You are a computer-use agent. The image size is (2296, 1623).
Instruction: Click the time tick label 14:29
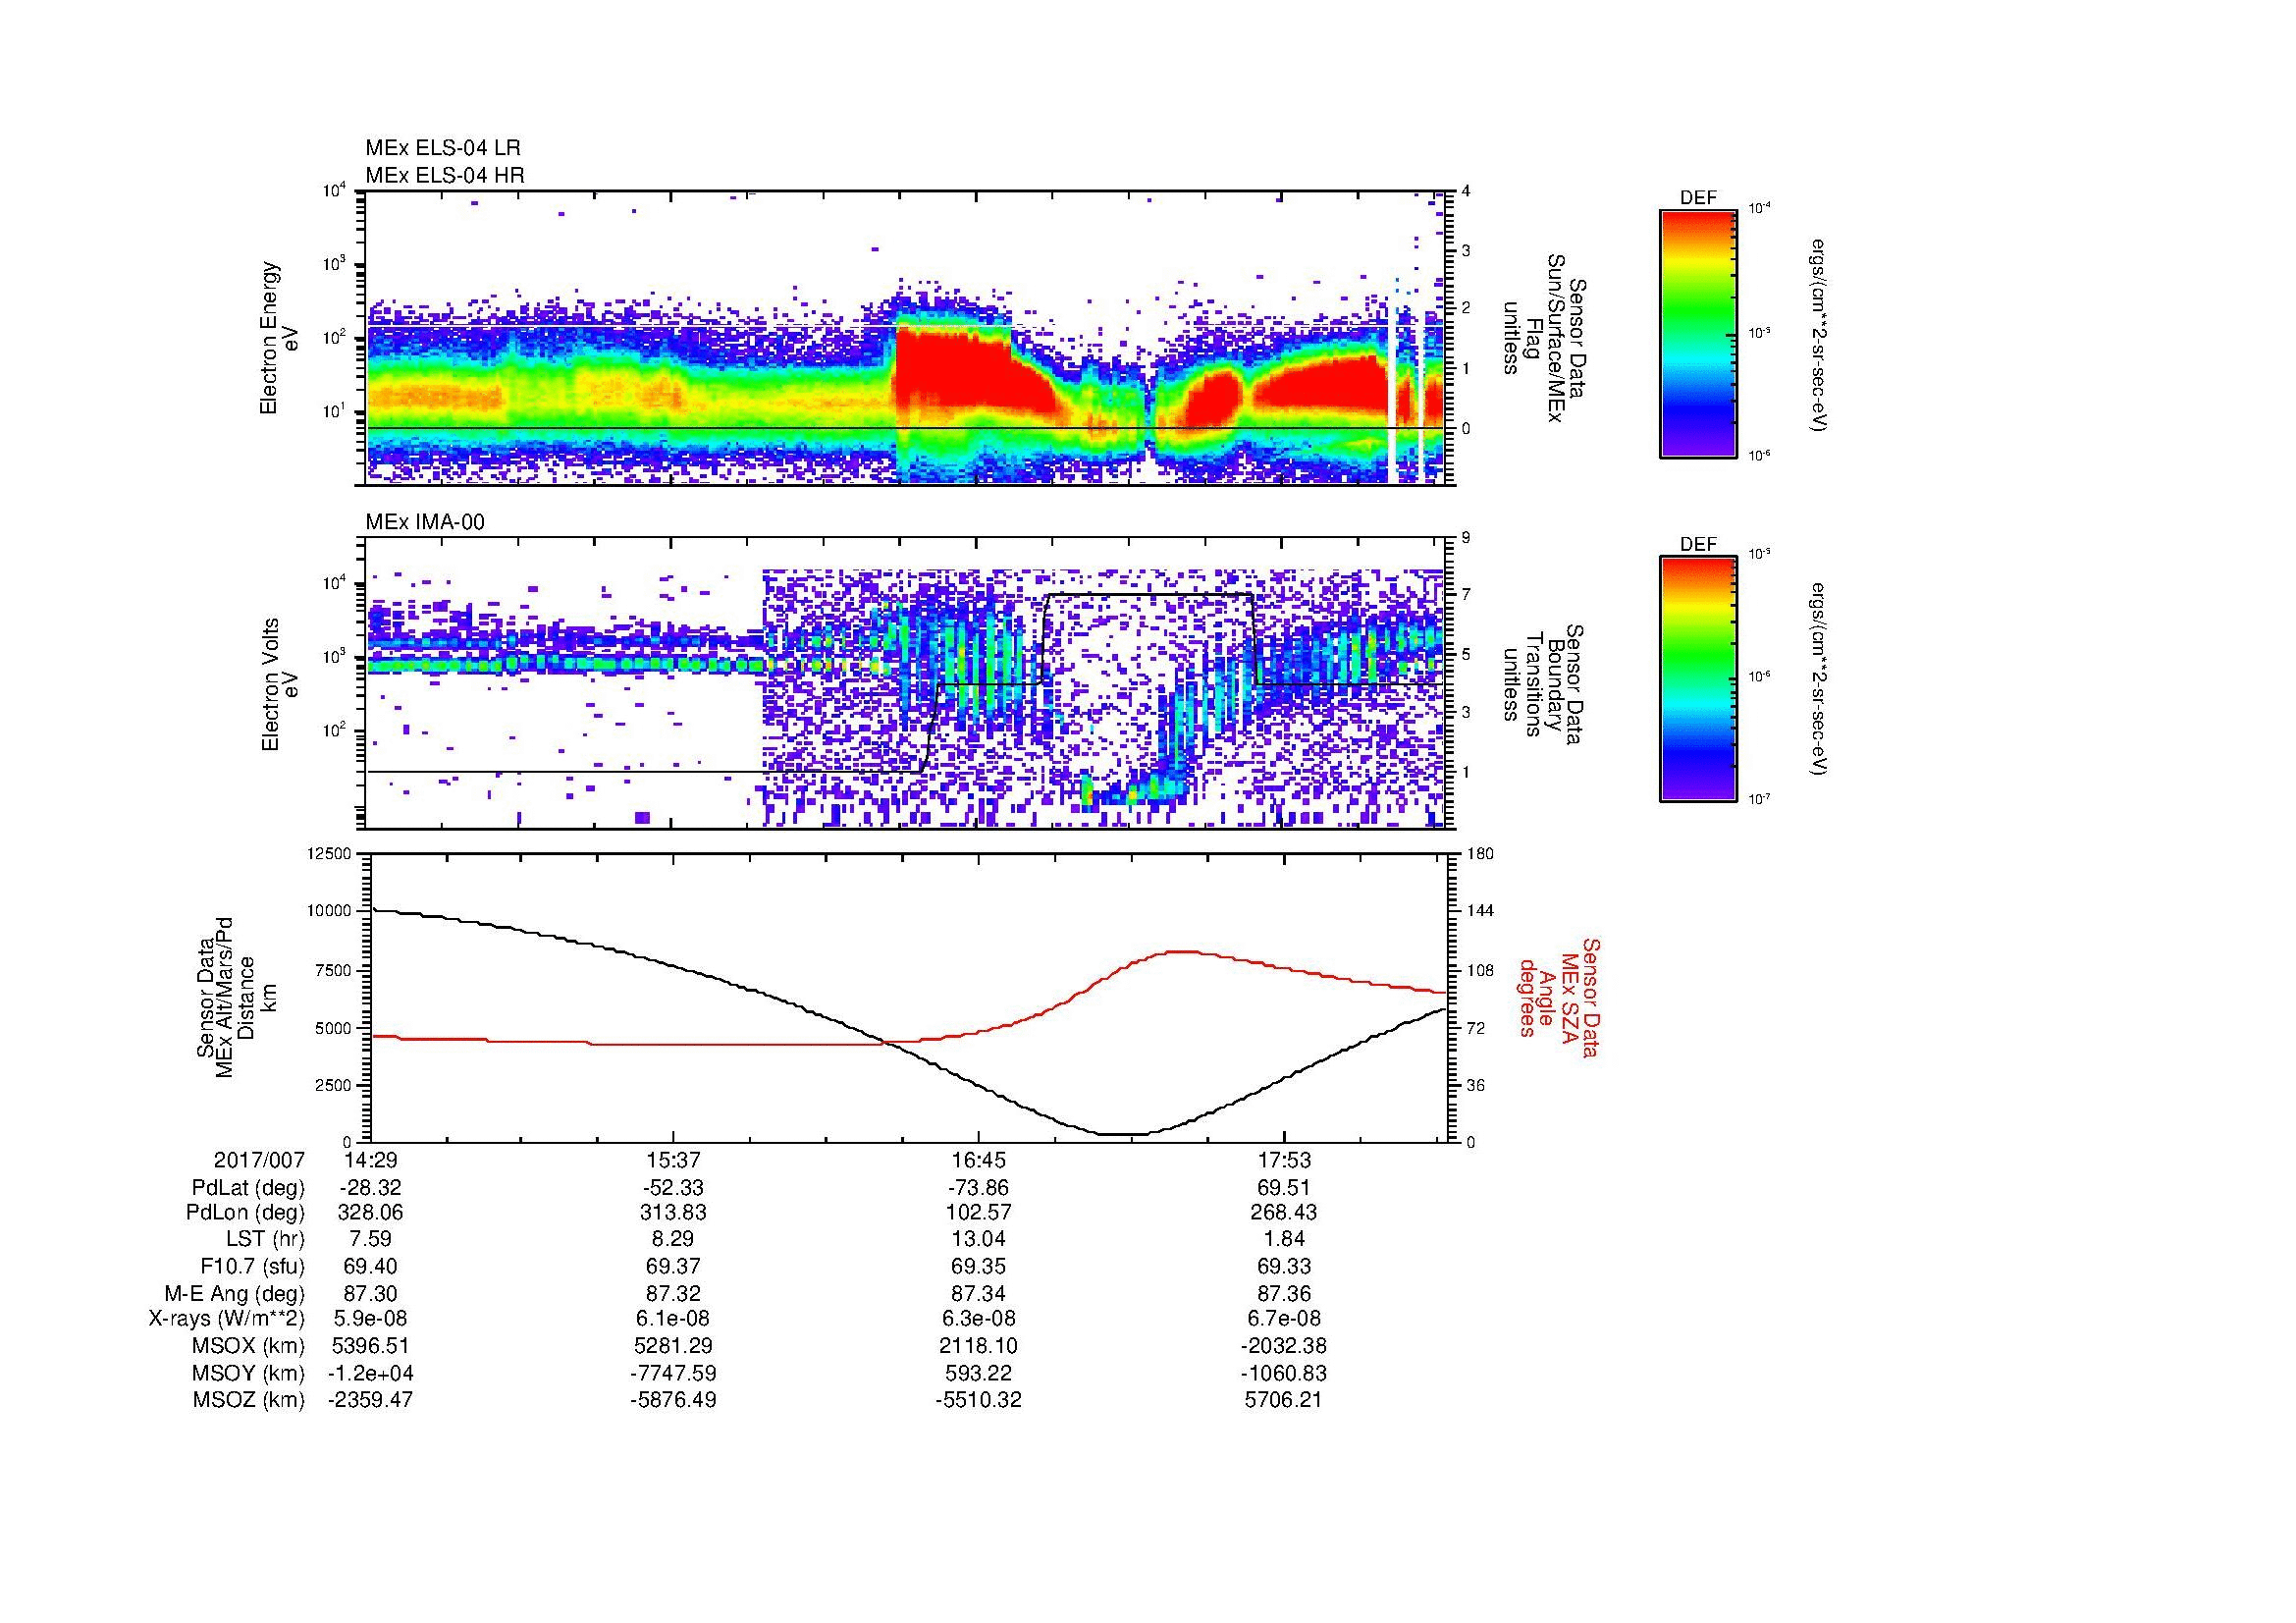pos(370,1161)
